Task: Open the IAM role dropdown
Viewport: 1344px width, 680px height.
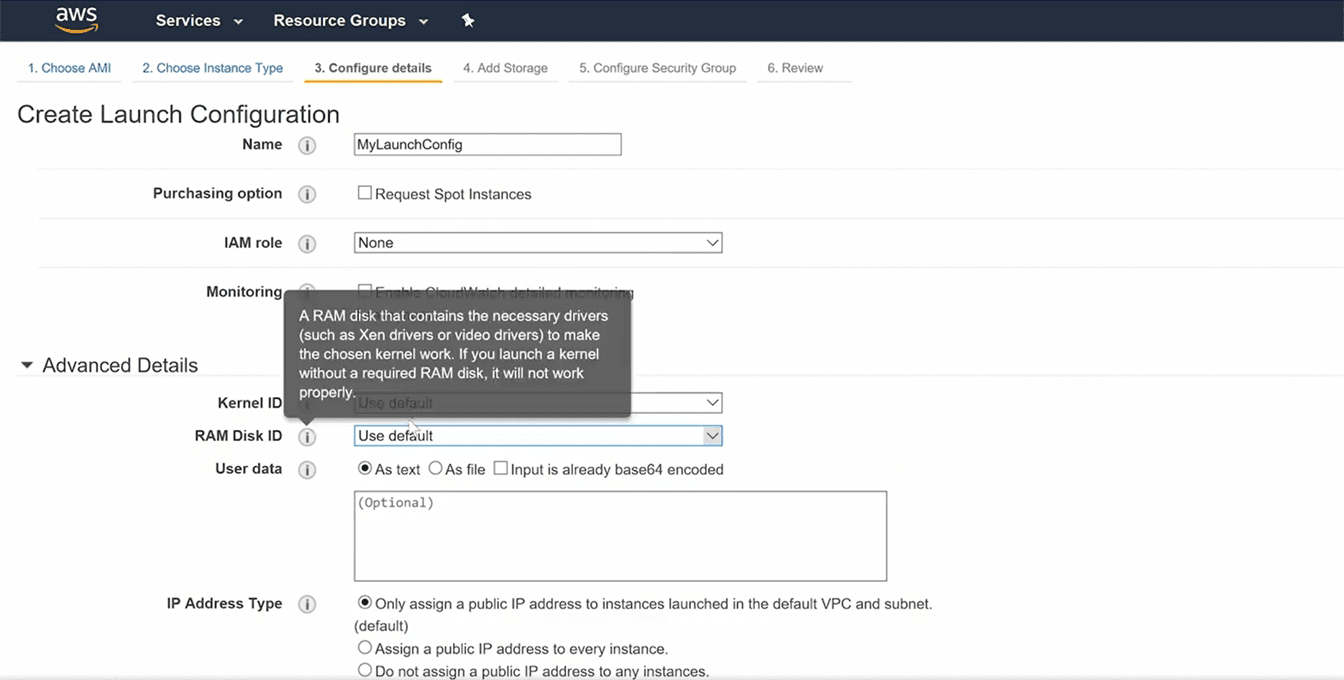Action: pyautogui.click(x=538, y=243)
